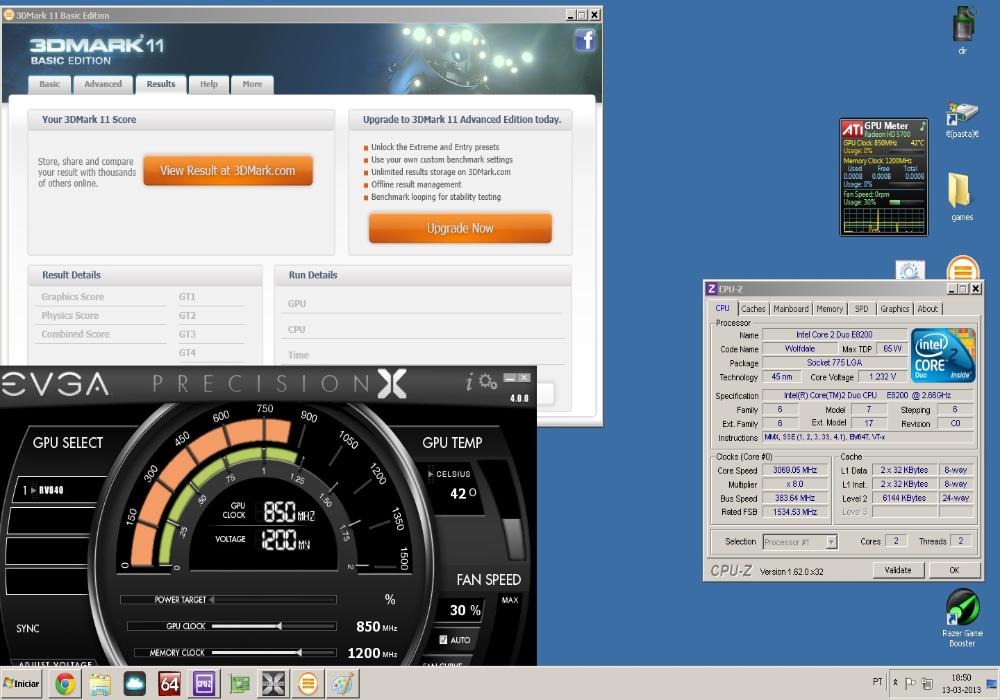Switch to Mainboard tab in CPU-Z
Viewport: 1000px width, 700px height.
click(791, 309)
